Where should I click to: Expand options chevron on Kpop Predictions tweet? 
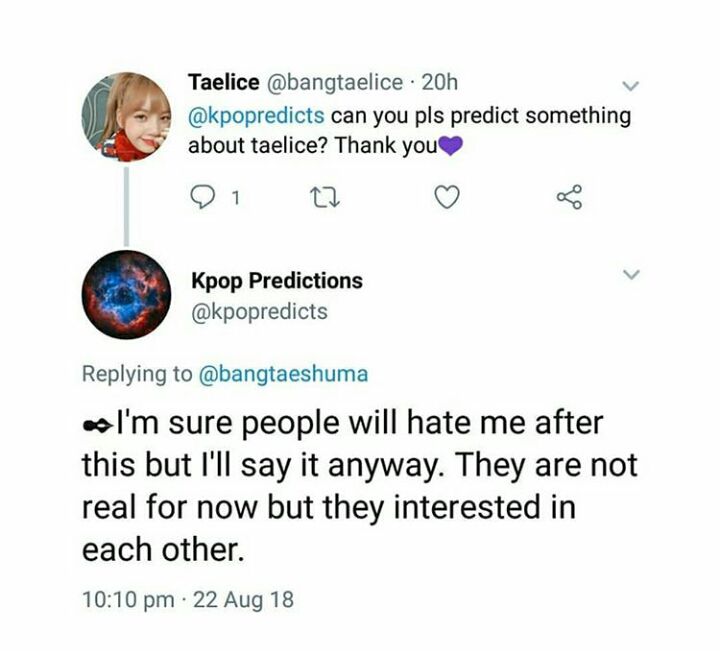tap(631, 273)
